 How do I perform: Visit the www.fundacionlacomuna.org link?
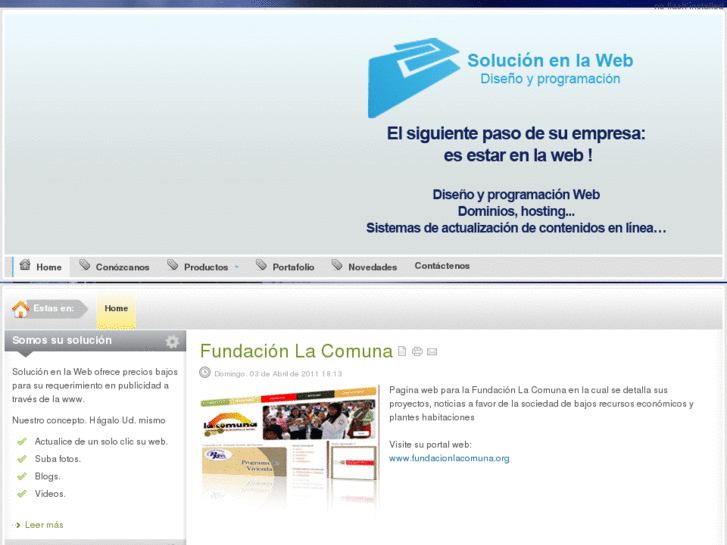(449, 458)
